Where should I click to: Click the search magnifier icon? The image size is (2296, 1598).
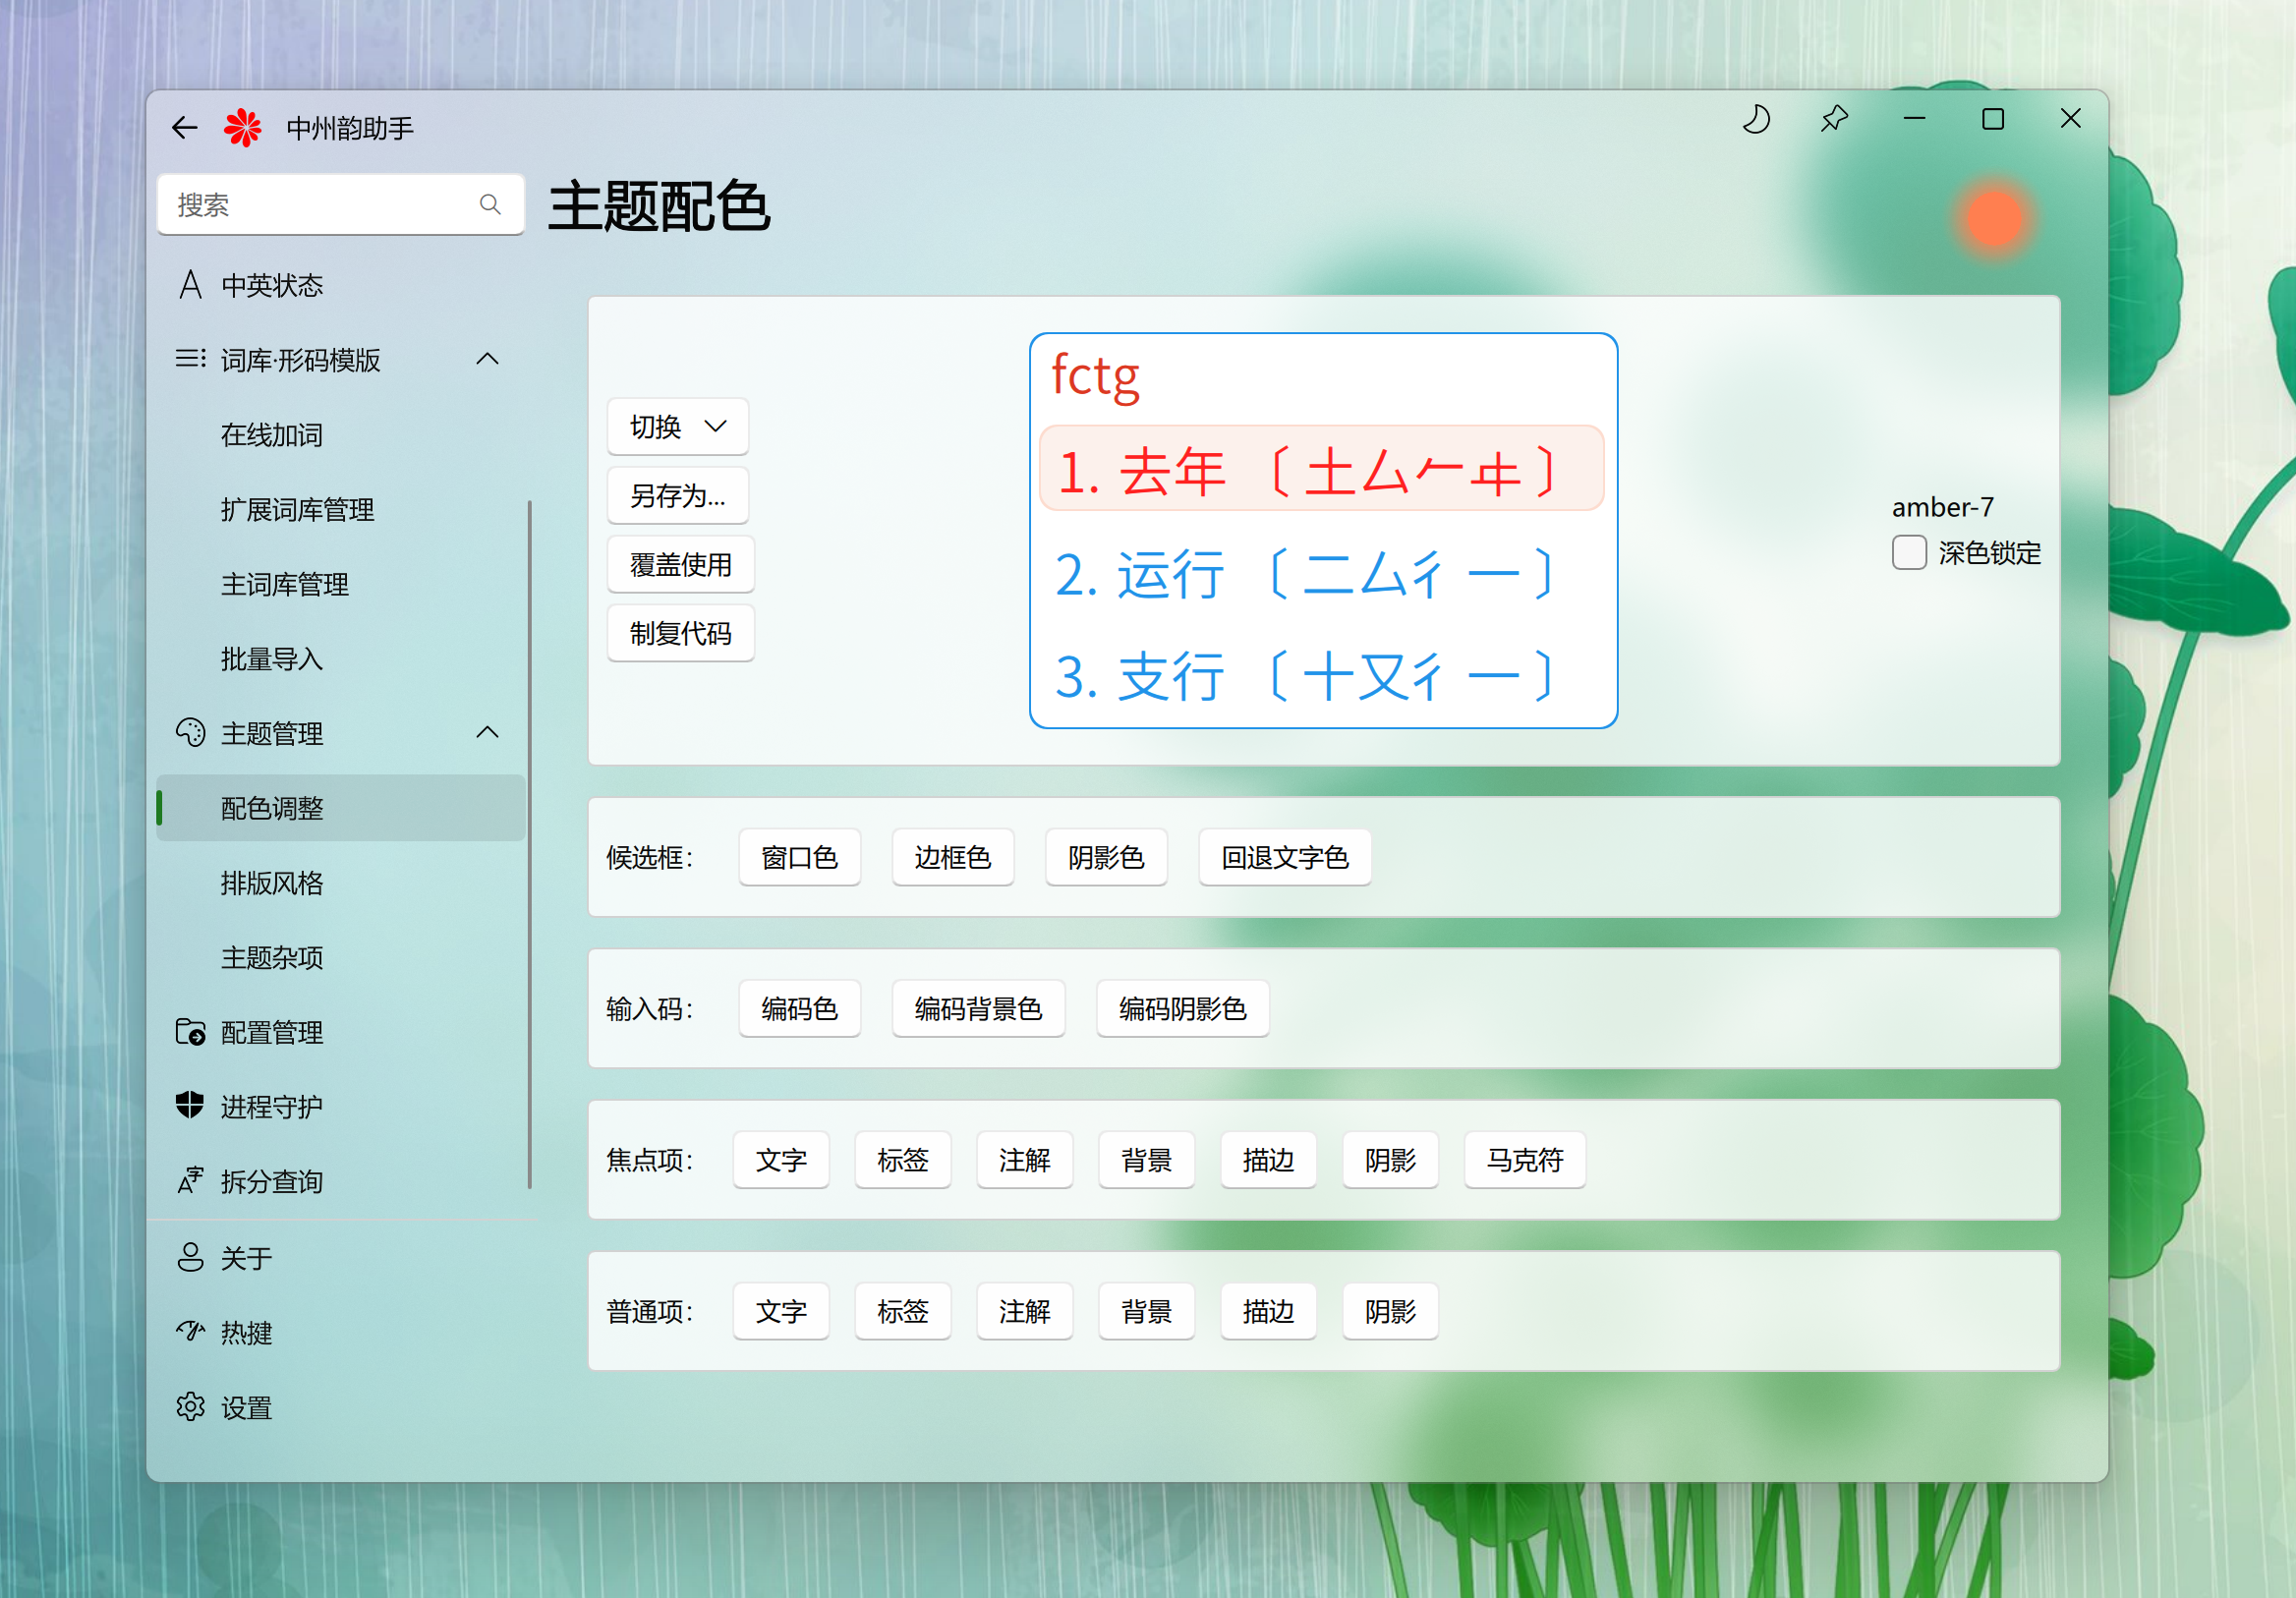click(490, 205)
